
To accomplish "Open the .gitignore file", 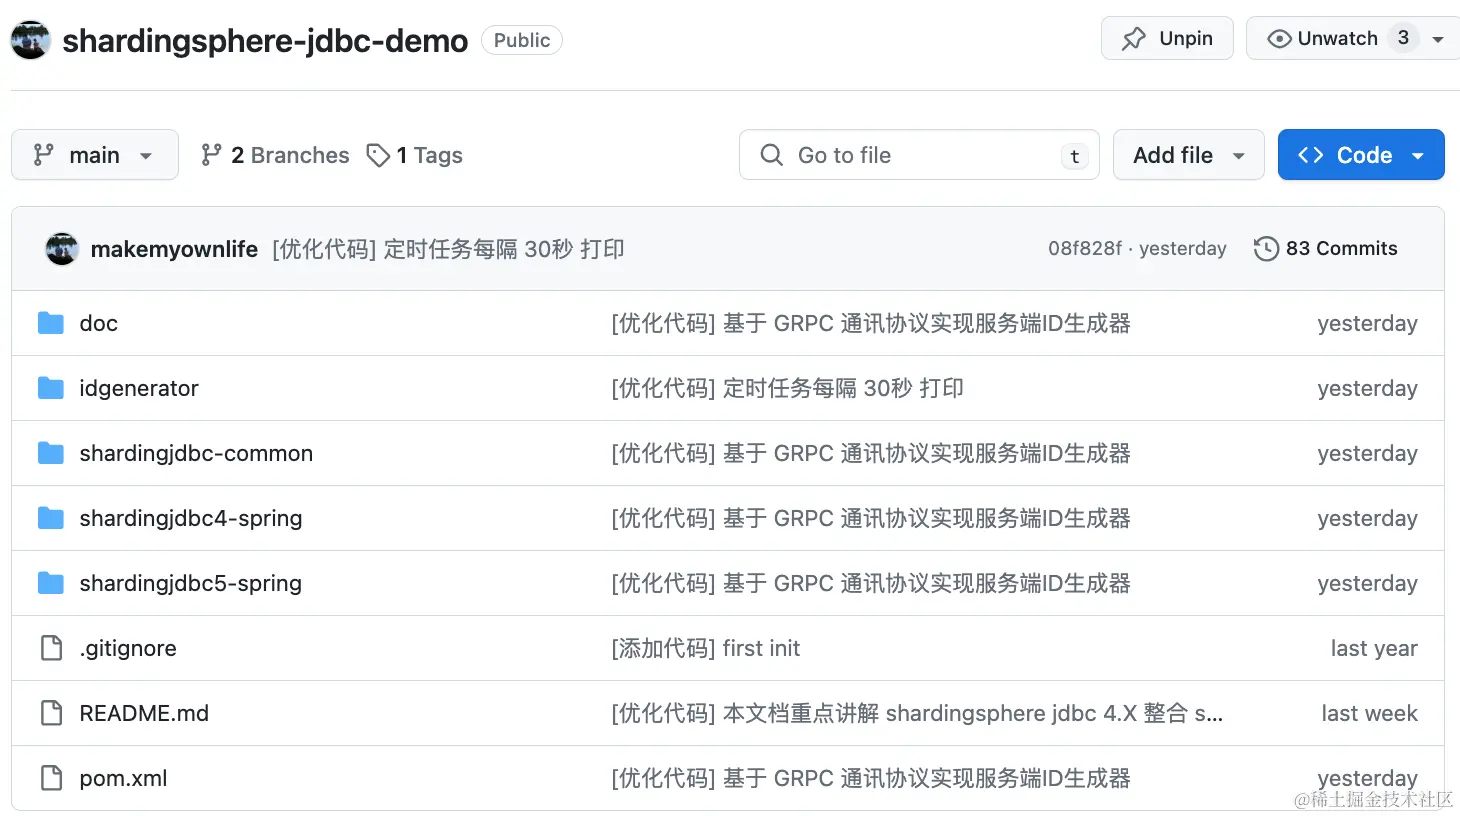I will (x=128, y=648).
